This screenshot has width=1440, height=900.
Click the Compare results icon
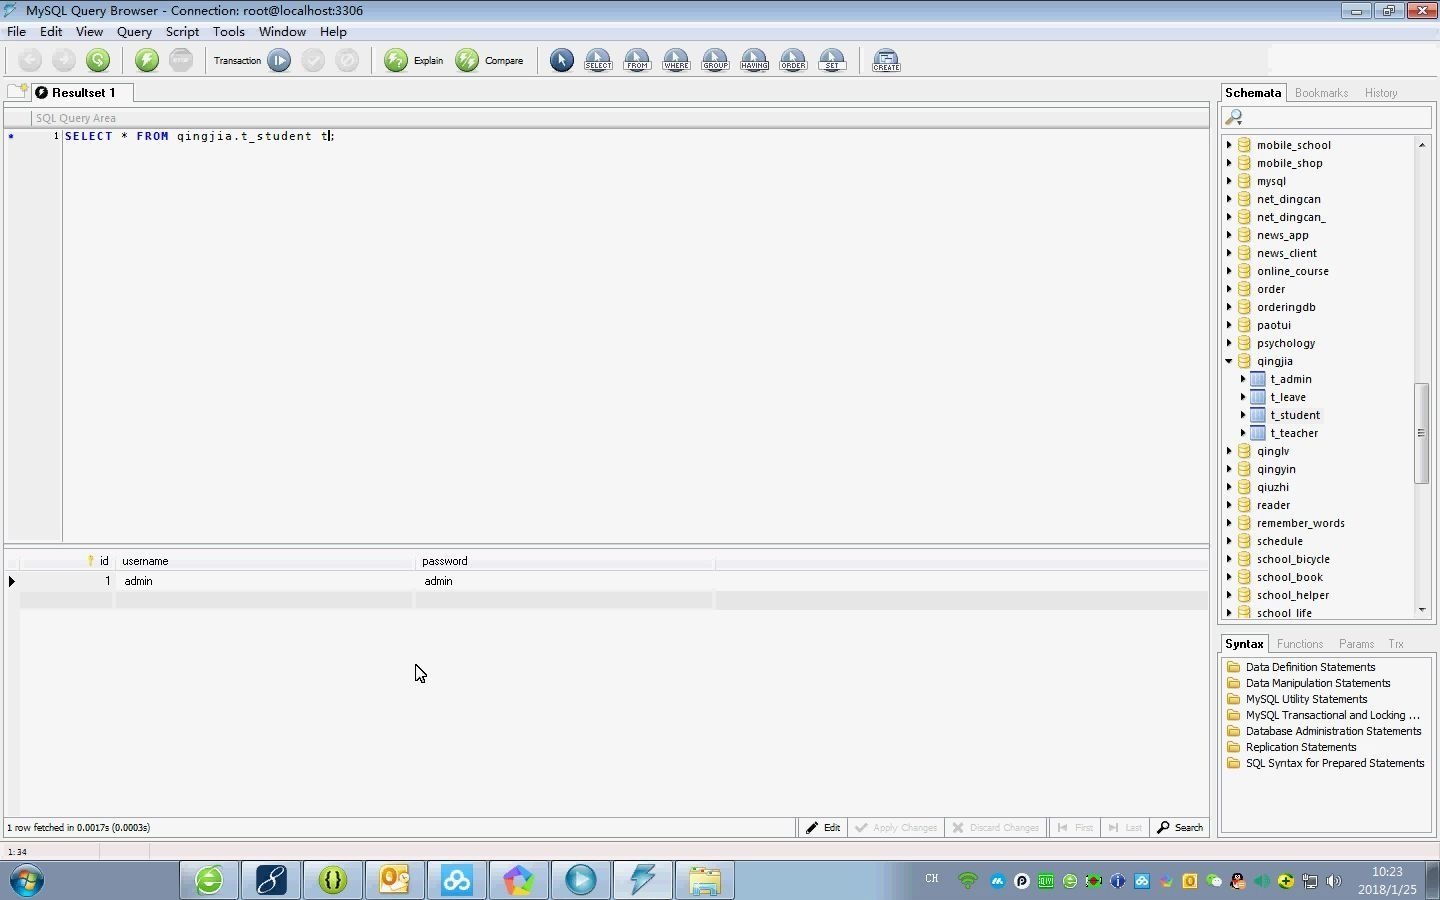(x=467, y=61)
